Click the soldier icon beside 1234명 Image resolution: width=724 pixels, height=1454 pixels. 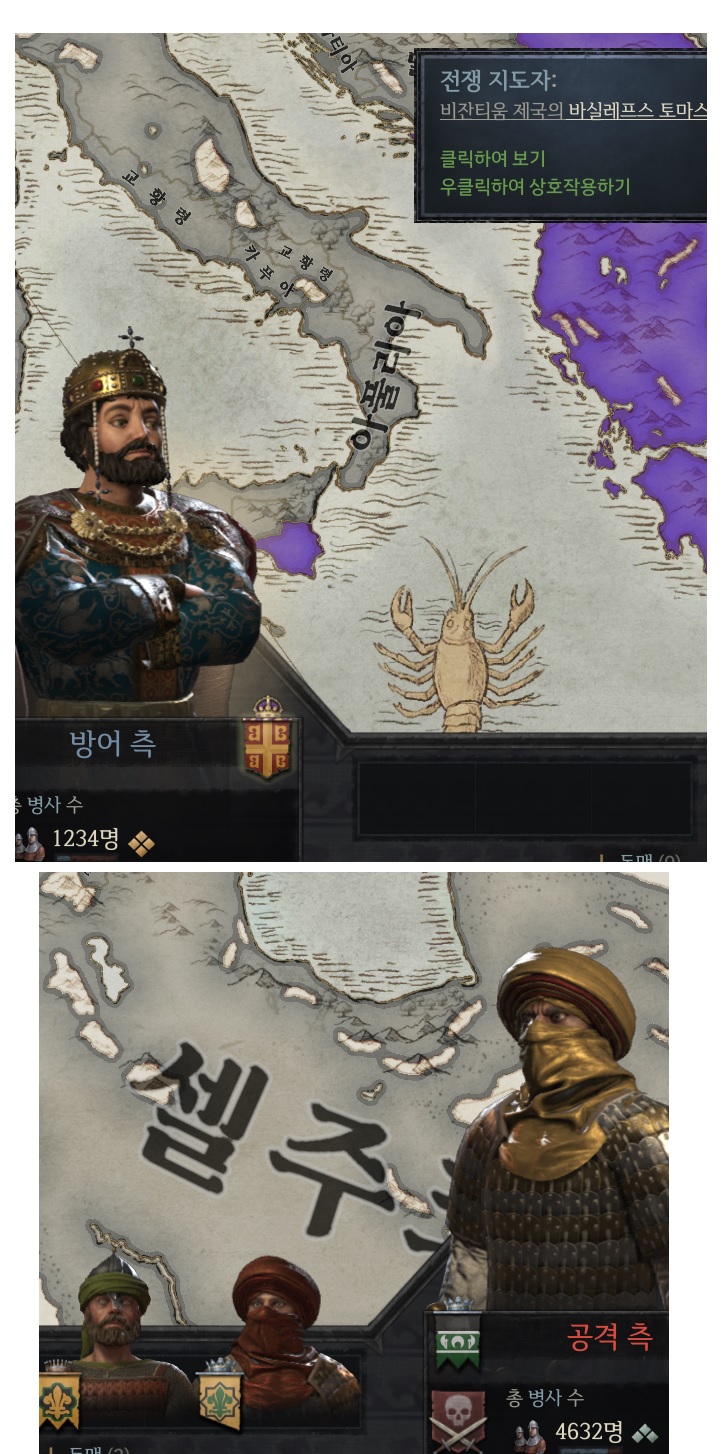[x=30, y=843]
